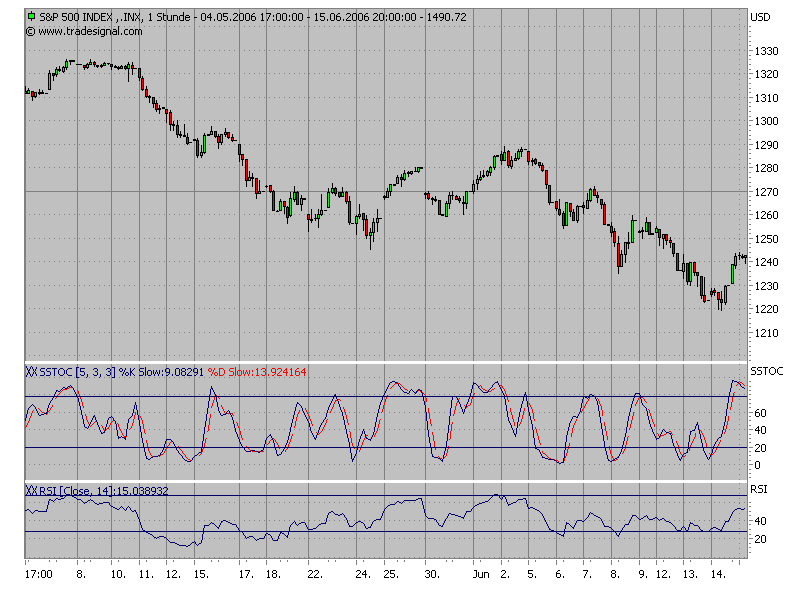Click the 1280 price axis label
This screenshot has width=806, height=591.
[x=766, y=168]
